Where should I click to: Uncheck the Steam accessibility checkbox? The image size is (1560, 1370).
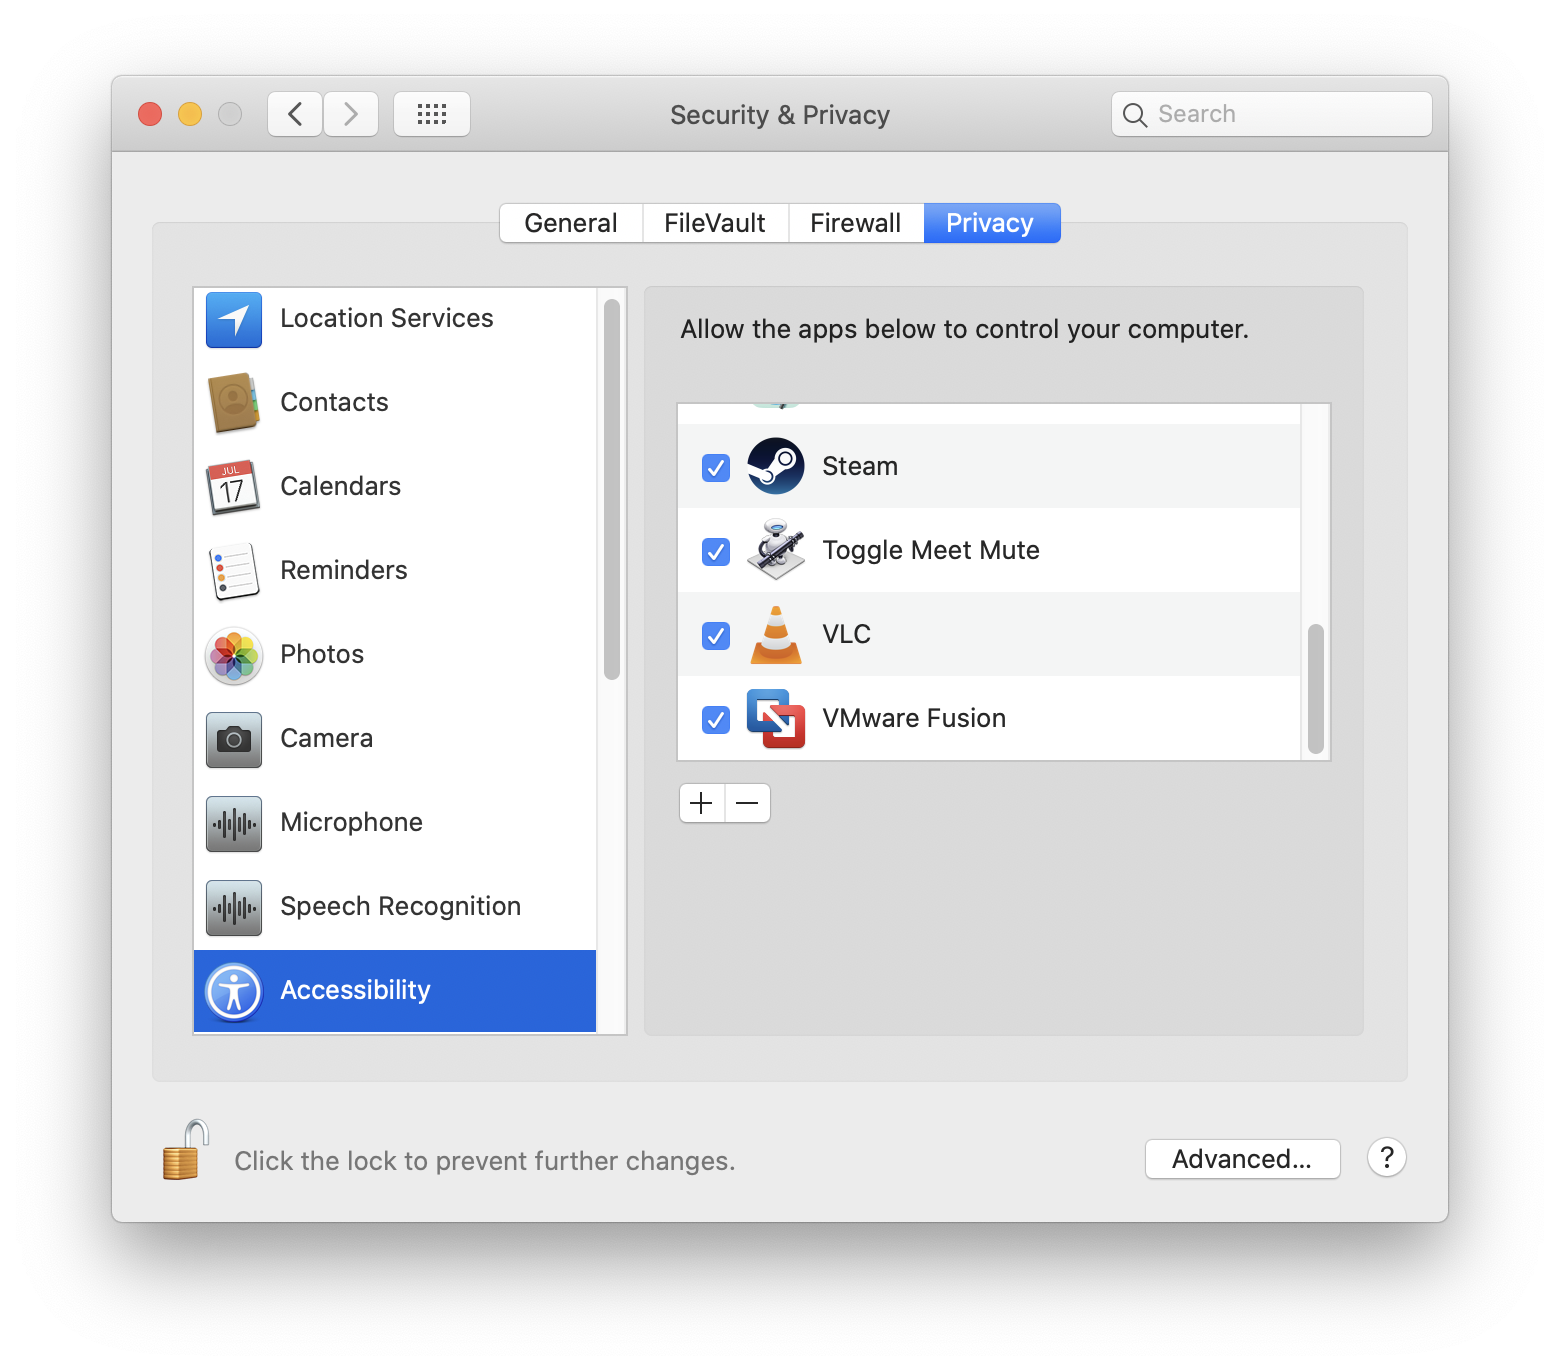tap(716, 467)
